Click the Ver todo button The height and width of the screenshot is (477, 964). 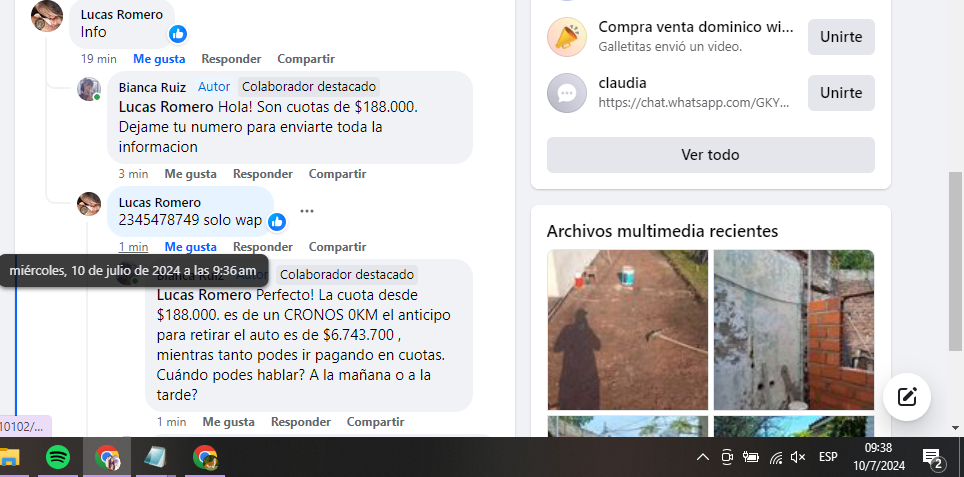point(710,155)
